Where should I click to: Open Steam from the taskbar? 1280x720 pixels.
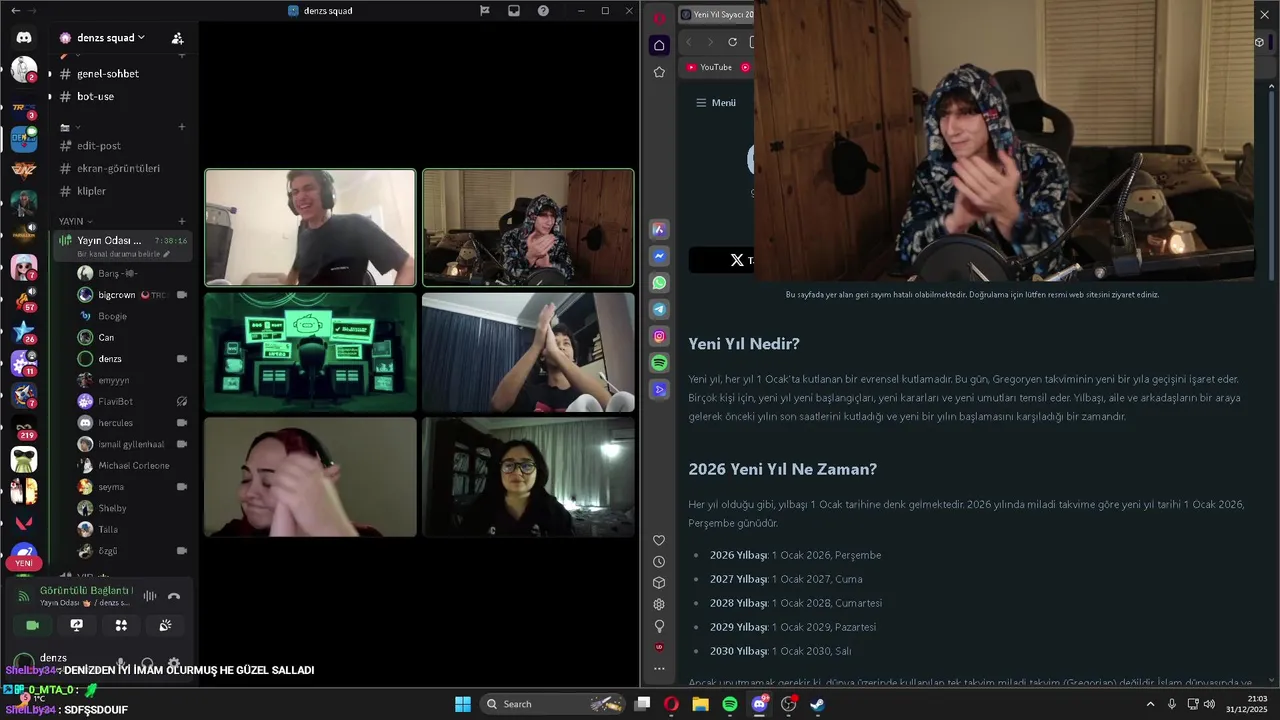click(x=817, y=704)
